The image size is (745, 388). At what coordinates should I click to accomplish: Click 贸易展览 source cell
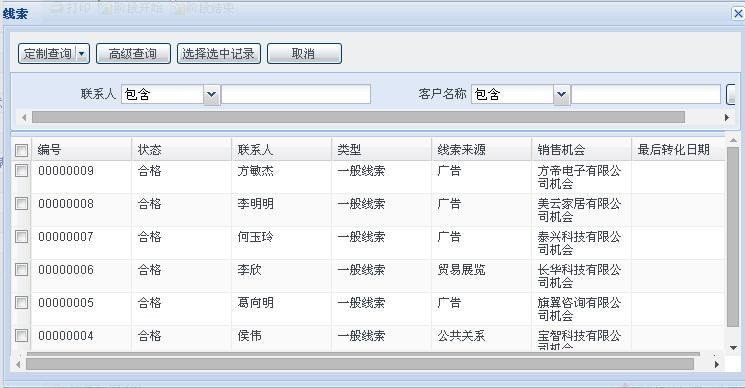[x=481, y=276]
